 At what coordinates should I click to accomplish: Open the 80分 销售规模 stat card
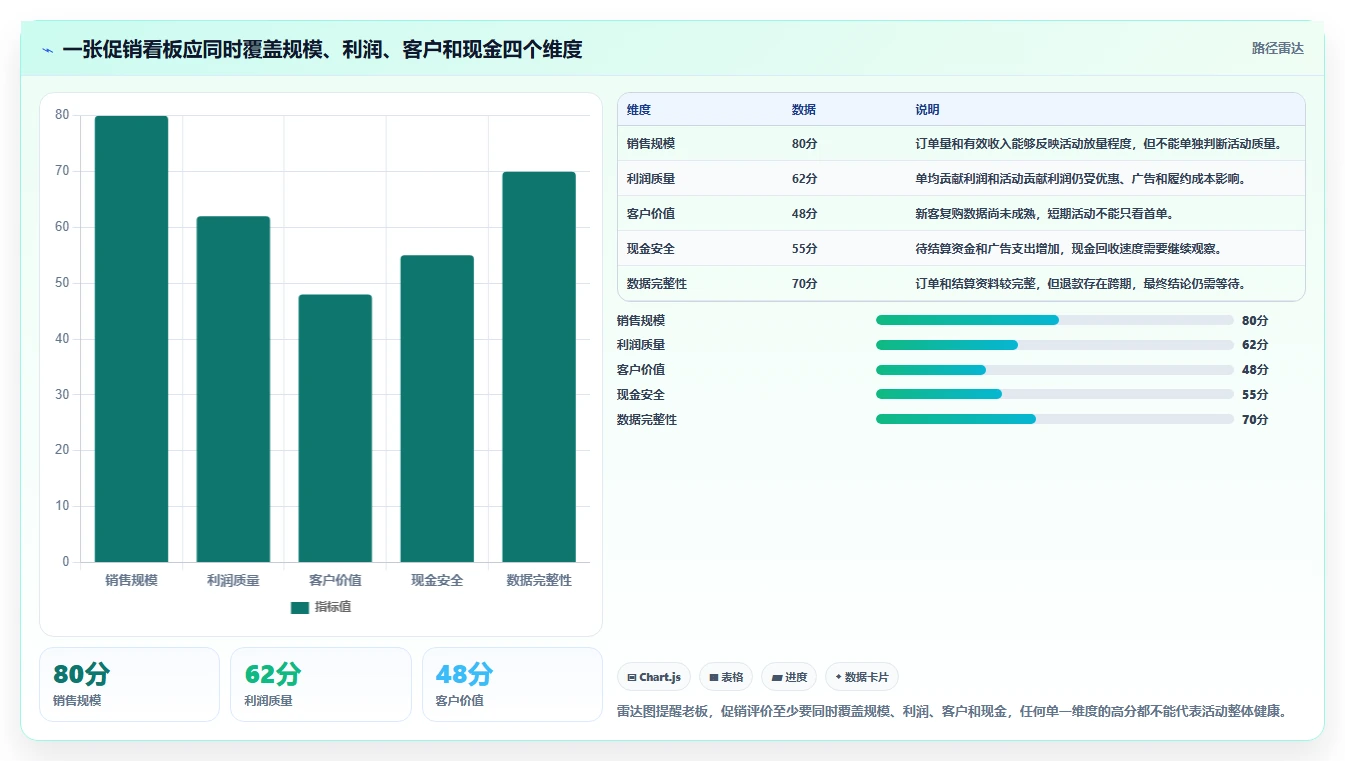click(129, 684)
